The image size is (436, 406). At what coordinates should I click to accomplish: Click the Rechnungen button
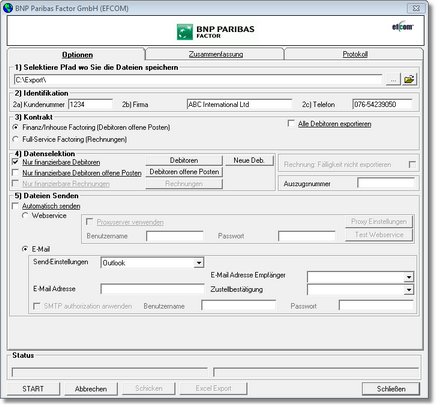pyautogui.click(x=184, y=183)
